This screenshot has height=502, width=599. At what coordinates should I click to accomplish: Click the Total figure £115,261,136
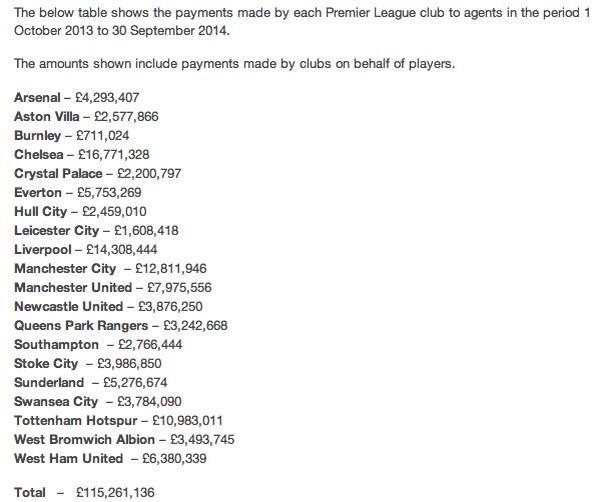(115, 492)
